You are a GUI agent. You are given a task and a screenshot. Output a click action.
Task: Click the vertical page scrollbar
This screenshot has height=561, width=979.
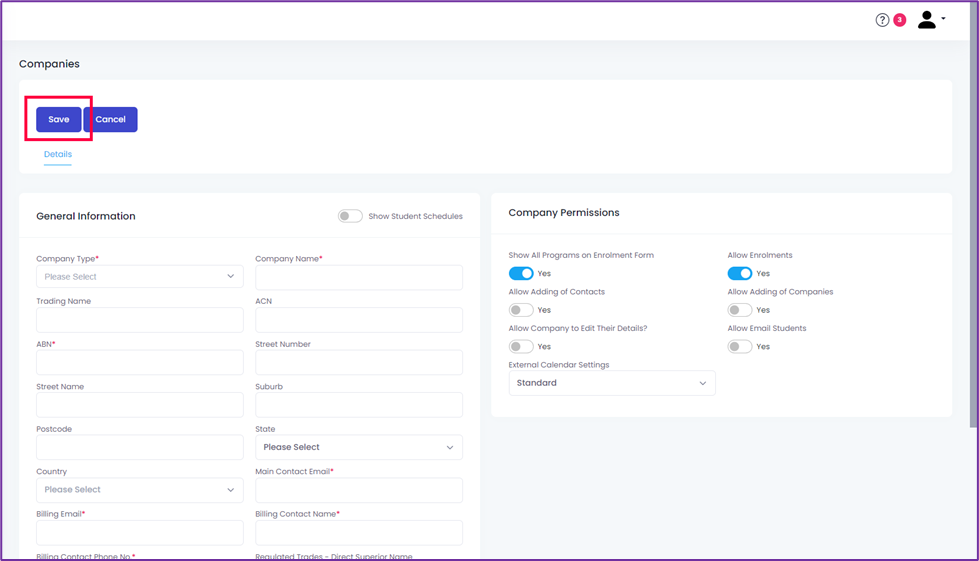click(x=973, y=215)
